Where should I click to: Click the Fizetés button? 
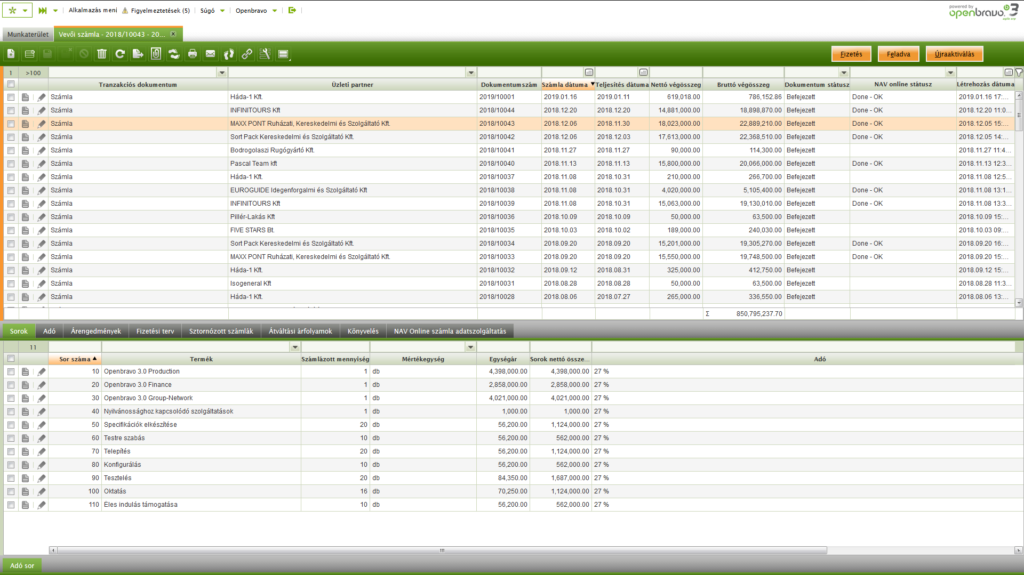(851, 54)
